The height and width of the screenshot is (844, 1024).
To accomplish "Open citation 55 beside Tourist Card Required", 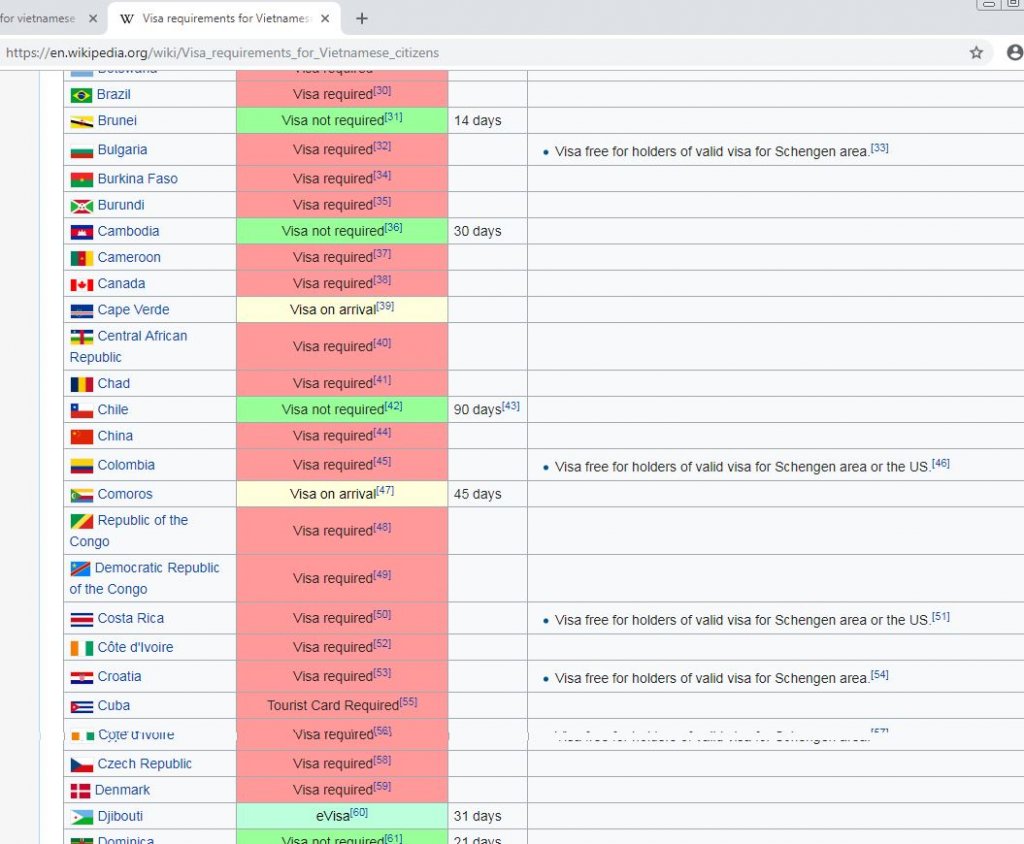I will click(408, 702).
